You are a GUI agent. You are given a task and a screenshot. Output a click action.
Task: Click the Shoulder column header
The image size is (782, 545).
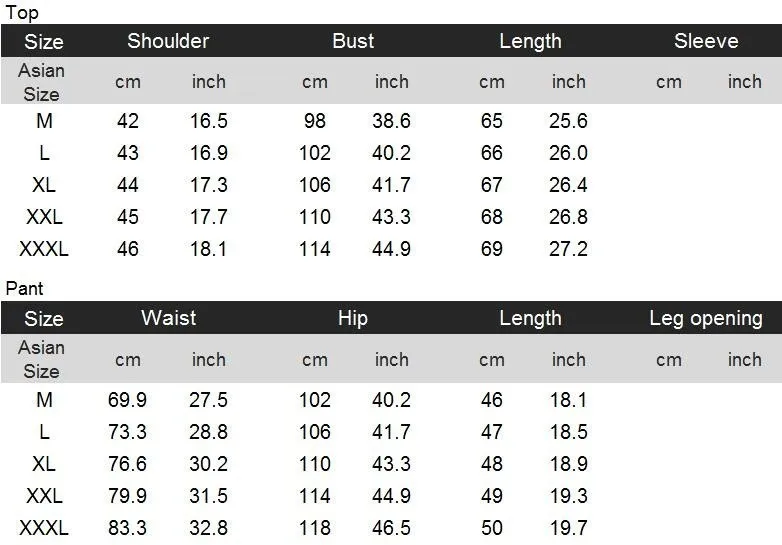[168, 41]
